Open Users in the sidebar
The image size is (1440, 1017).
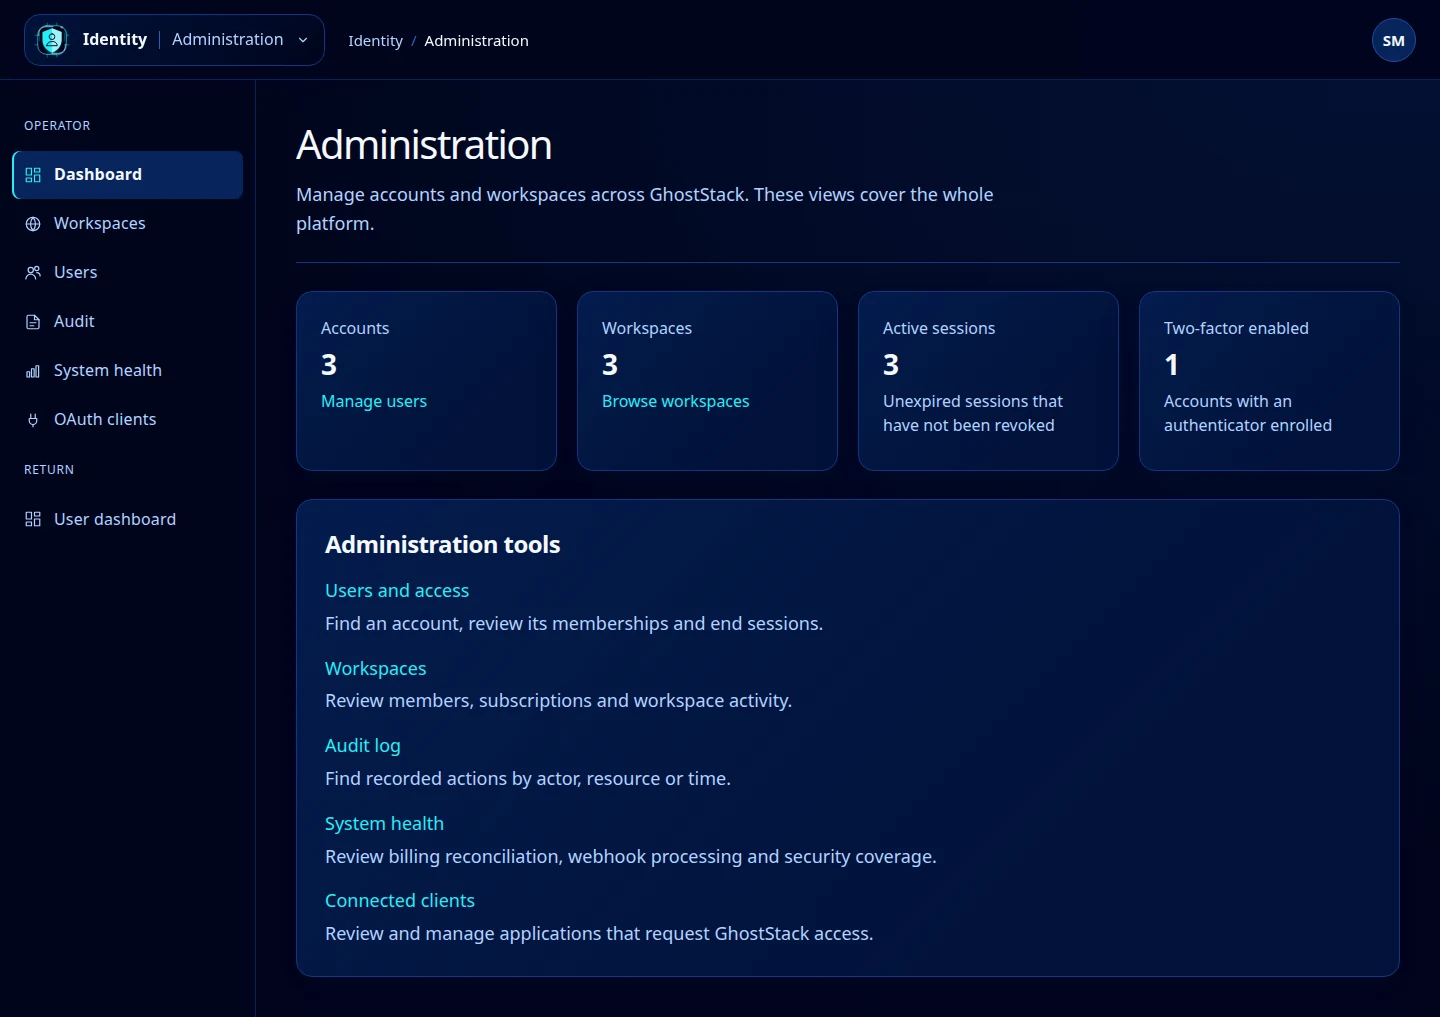tap(128, 273)
